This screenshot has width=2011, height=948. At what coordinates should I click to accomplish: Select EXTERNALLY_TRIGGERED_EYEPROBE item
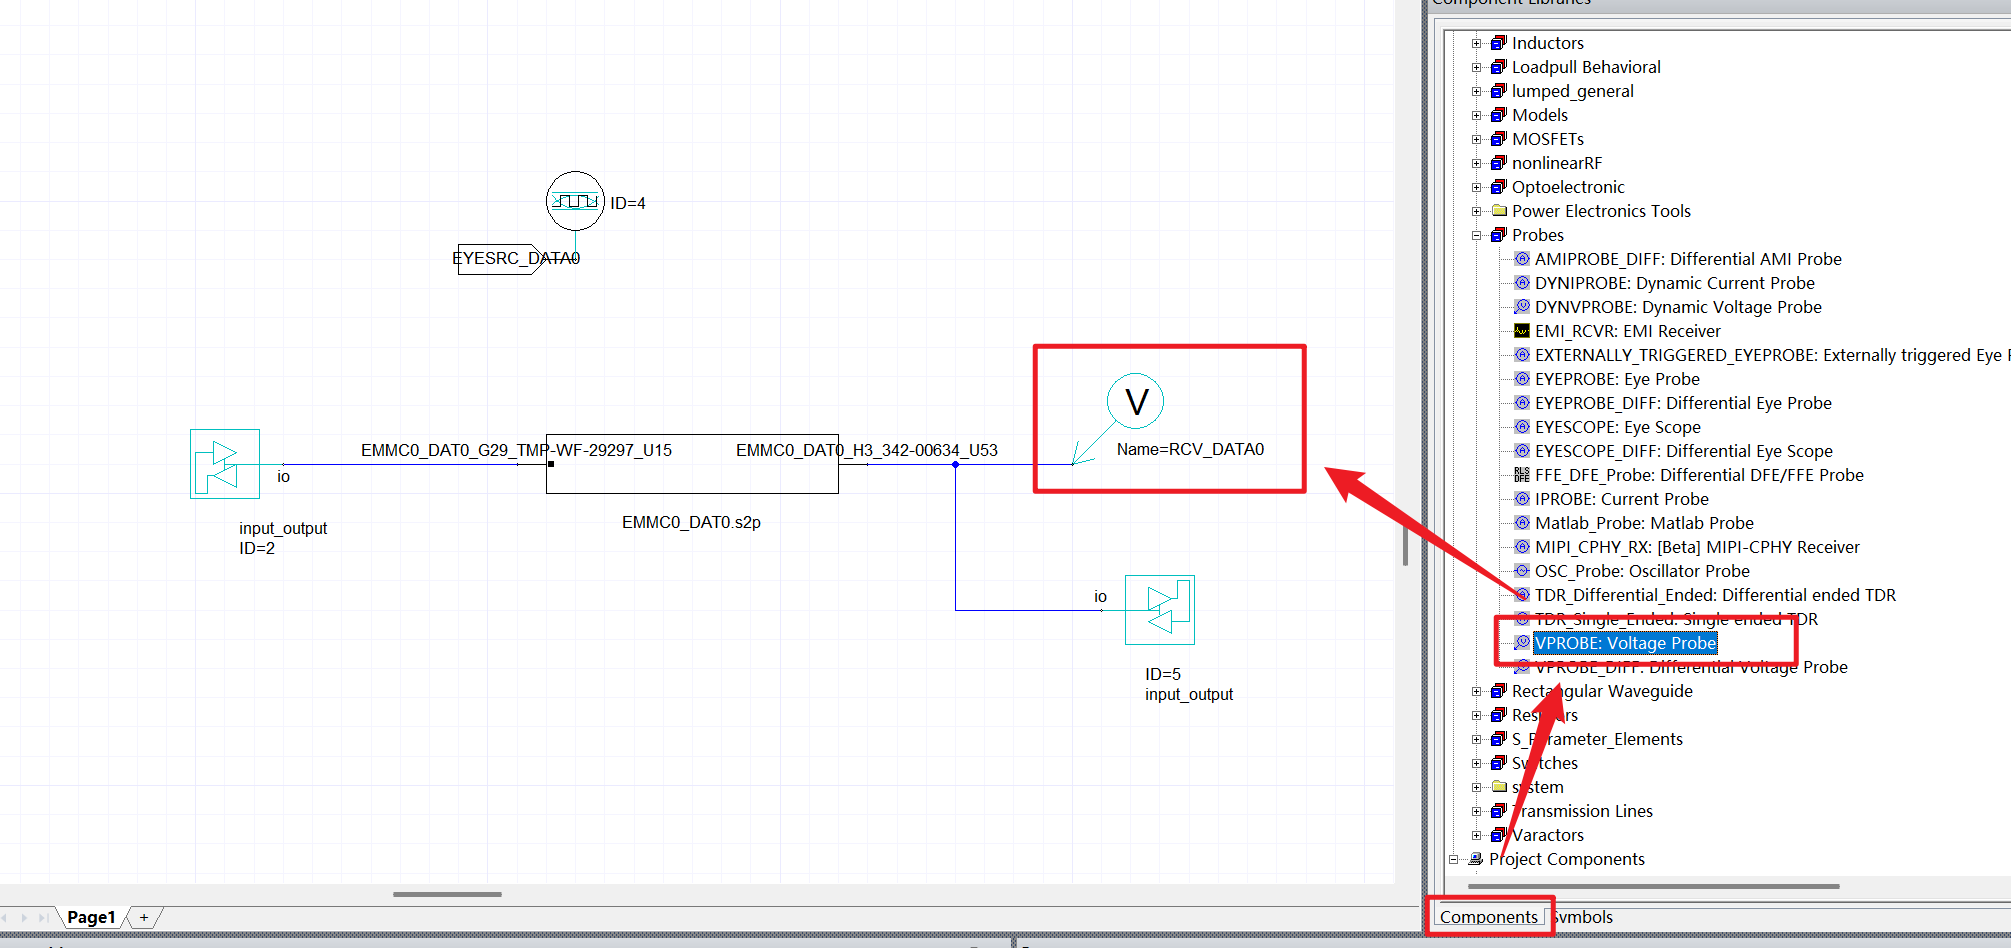pos(1772,355)
